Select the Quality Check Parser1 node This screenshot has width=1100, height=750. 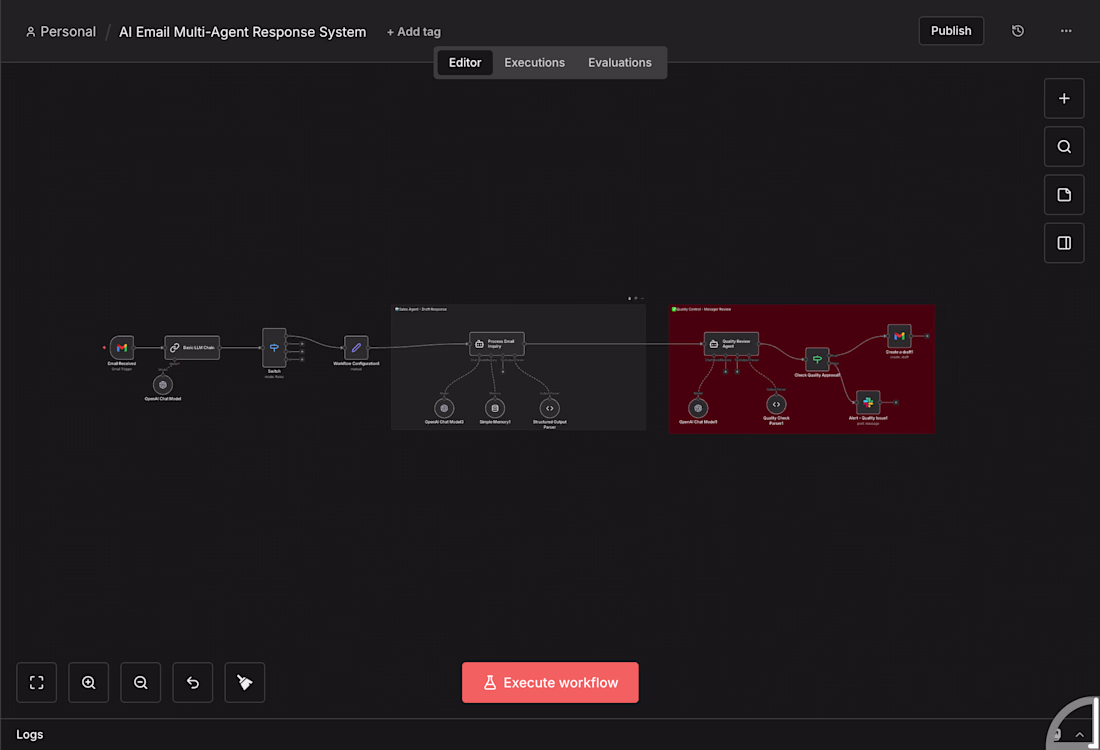click(776, 404)
